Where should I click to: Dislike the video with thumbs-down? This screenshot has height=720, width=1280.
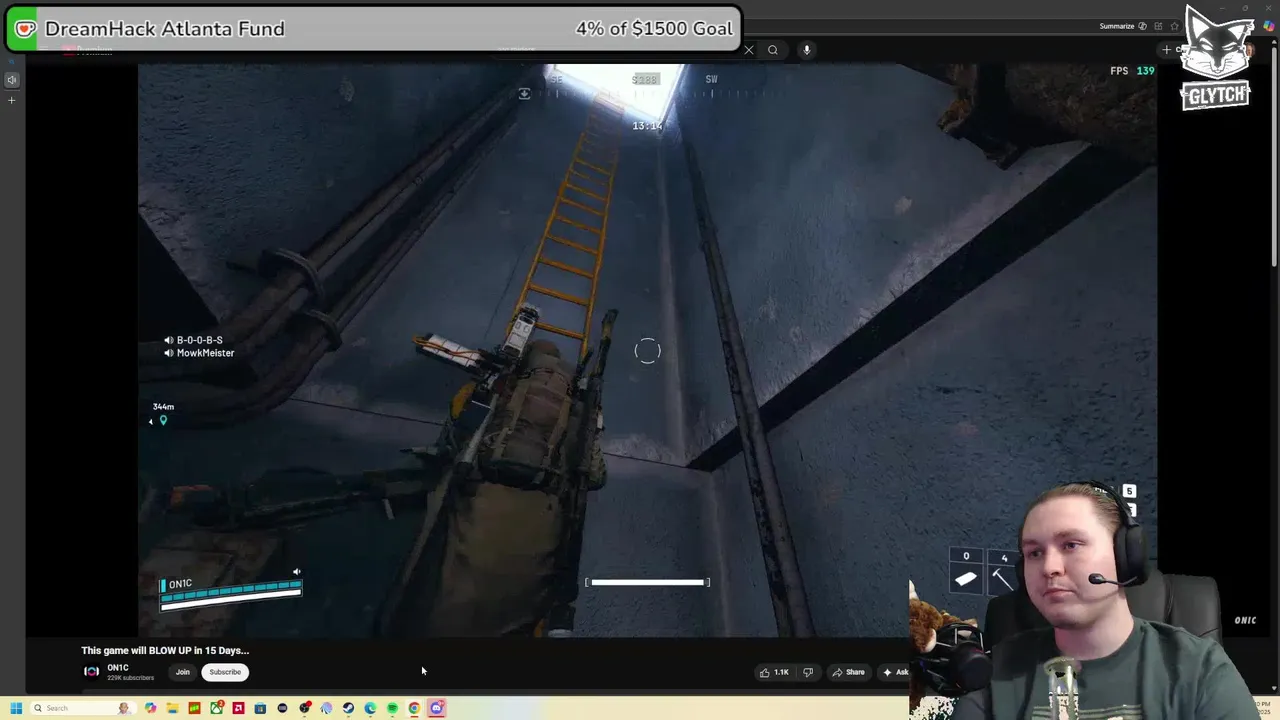808,672
